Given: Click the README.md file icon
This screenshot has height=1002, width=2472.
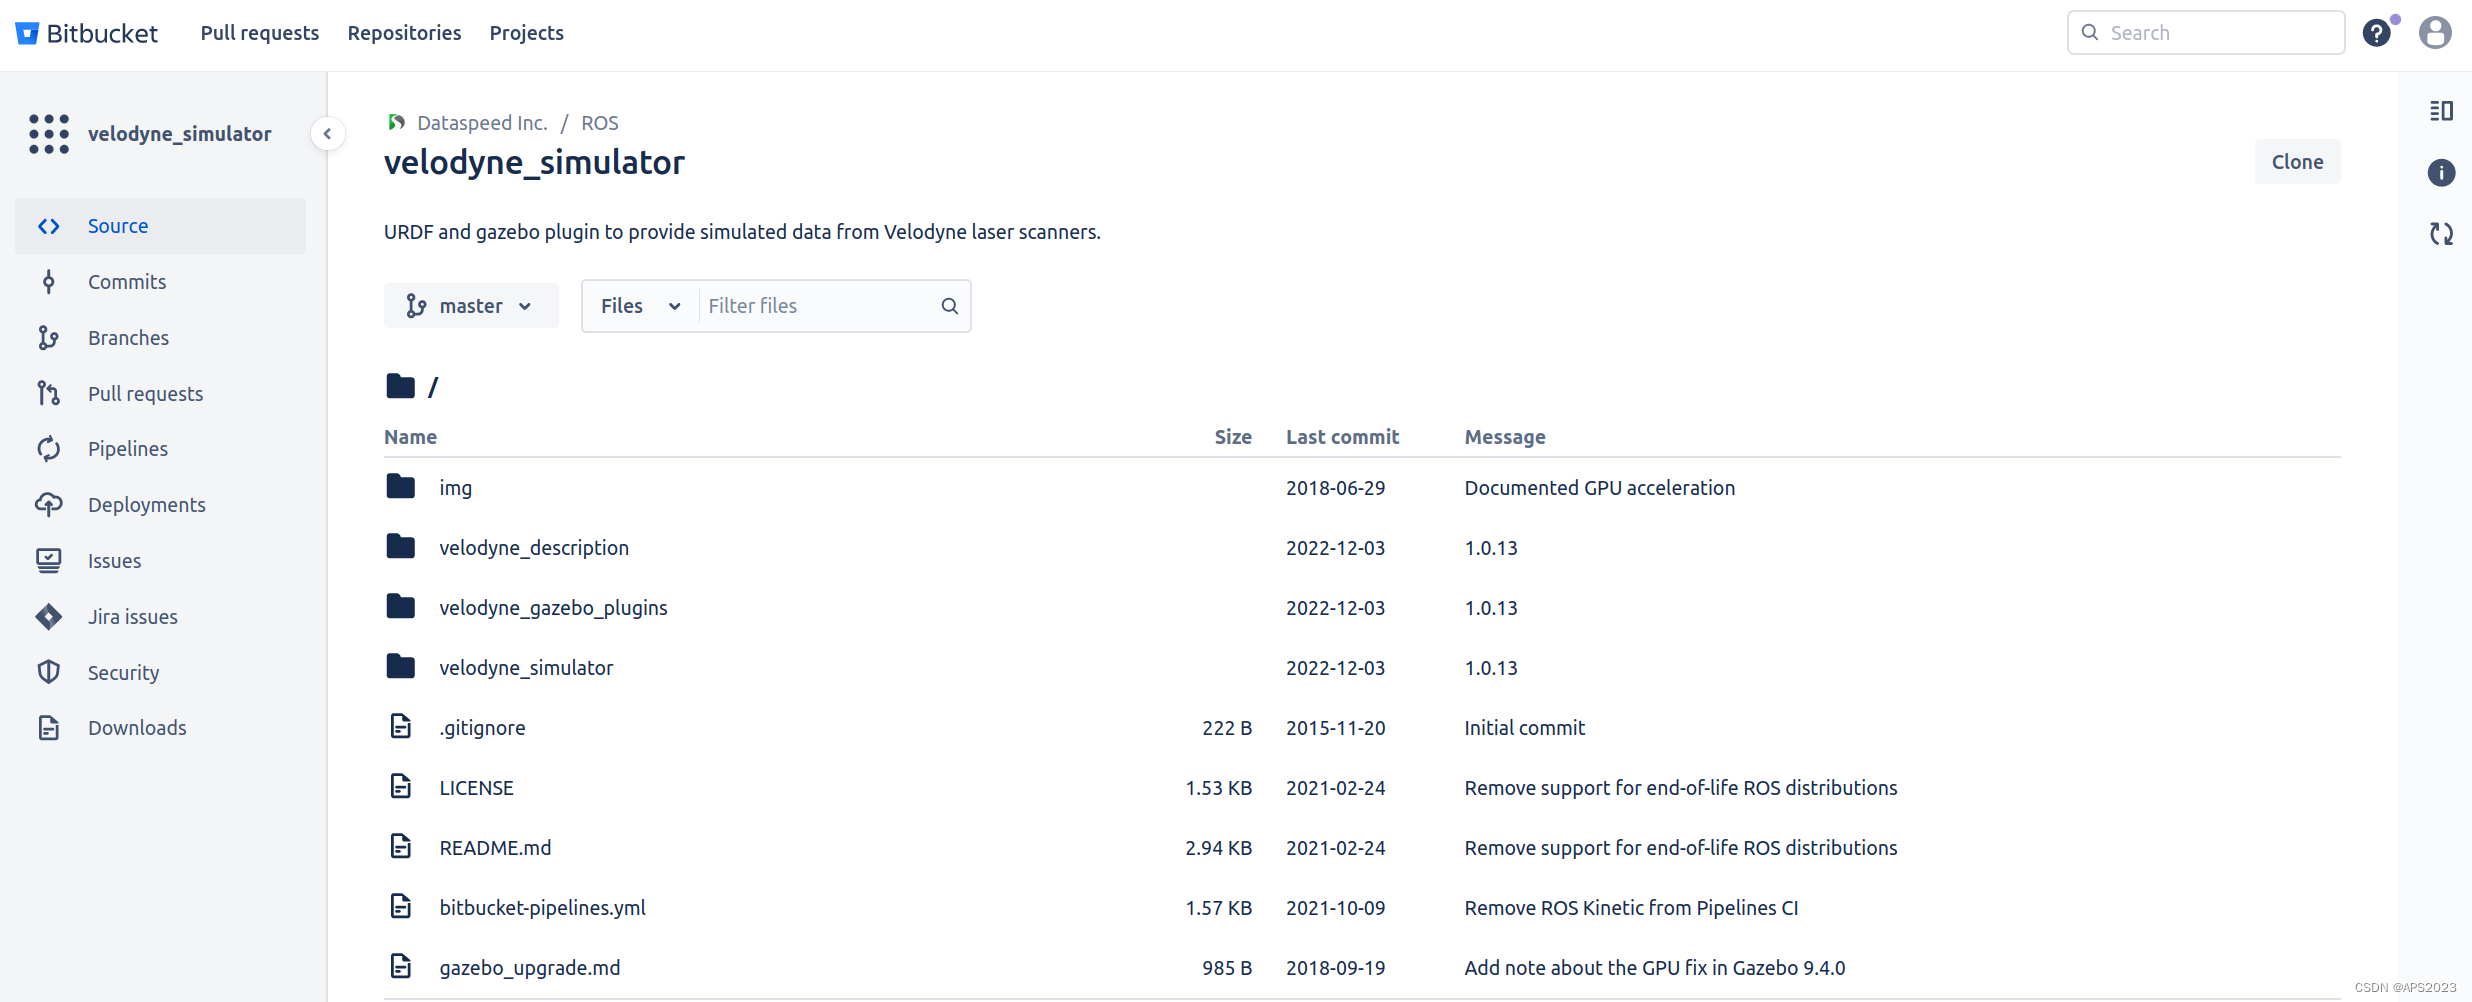Looking at the screenshot, I should click(400, 847).
